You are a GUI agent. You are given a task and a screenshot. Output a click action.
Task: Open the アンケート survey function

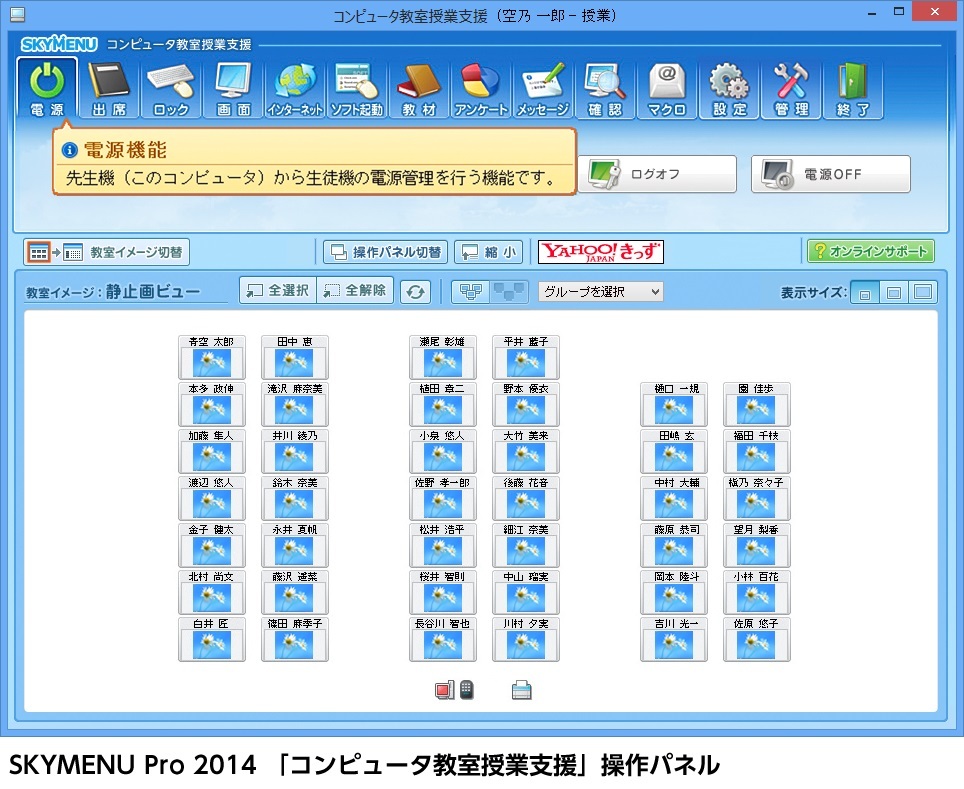[481, 89]
